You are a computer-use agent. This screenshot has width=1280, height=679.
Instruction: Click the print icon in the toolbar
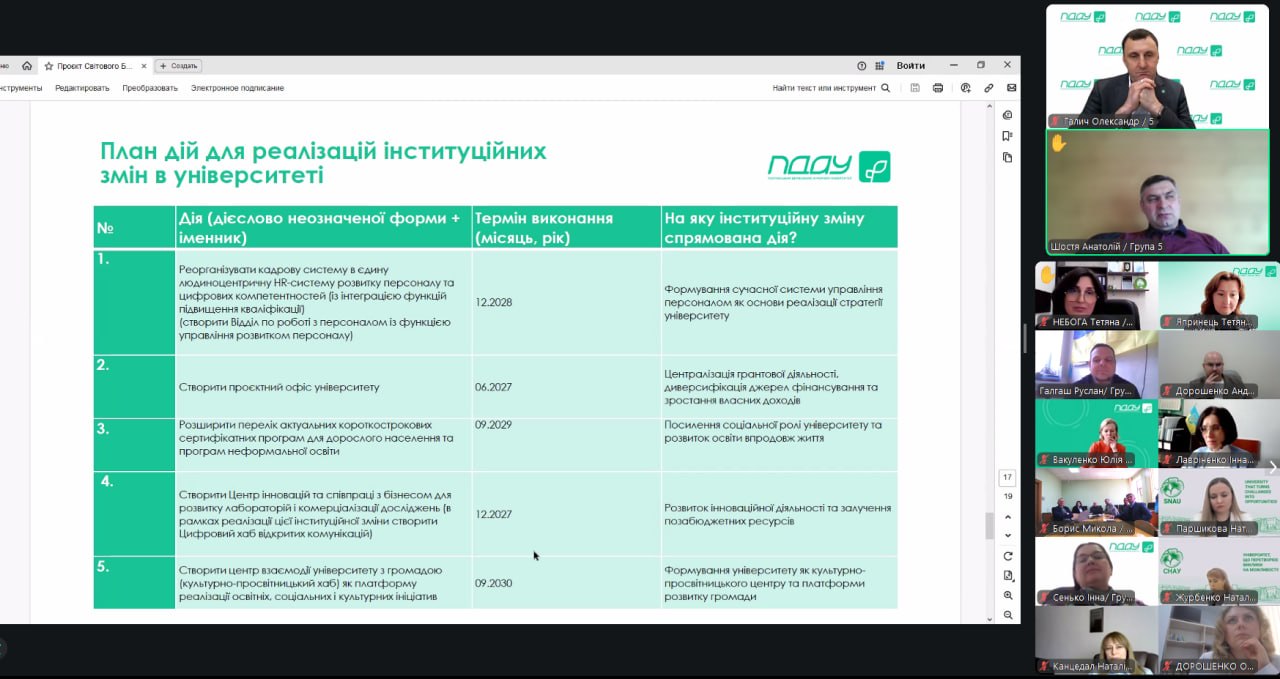(938, 88)
